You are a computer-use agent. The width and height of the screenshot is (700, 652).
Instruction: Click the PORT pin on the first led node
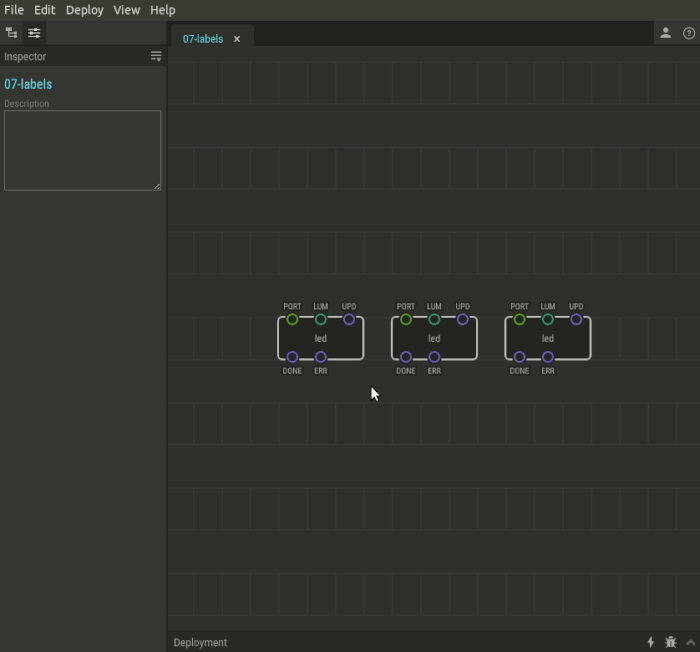(292, 319)
